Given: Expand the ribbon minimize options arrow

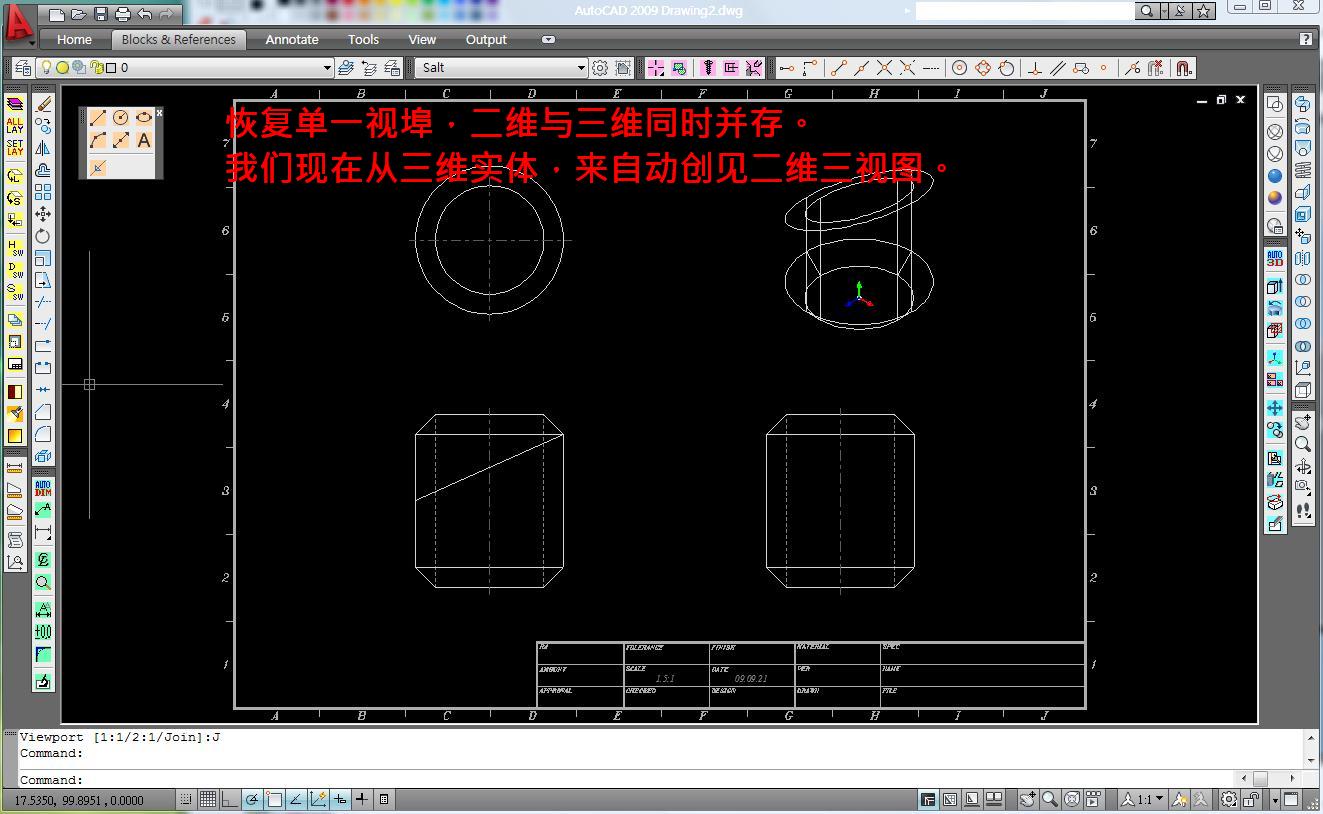Looking at the screenshot, I should tap(548, 40).
